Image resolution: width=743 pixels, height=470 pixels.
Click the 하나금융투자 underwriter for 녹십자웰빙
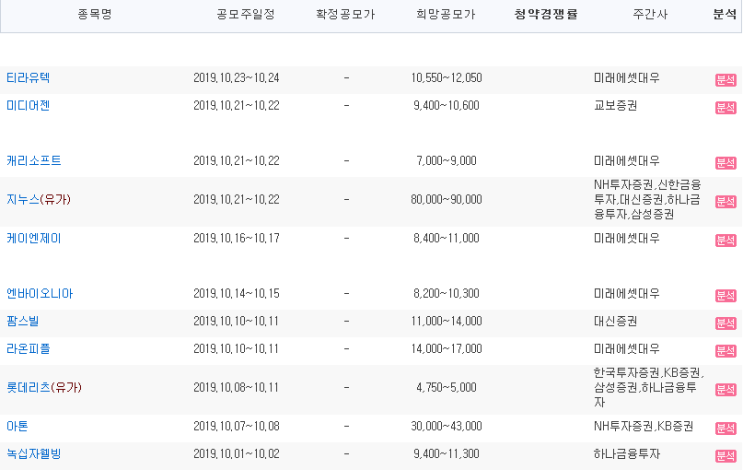[x=626, y=454]
